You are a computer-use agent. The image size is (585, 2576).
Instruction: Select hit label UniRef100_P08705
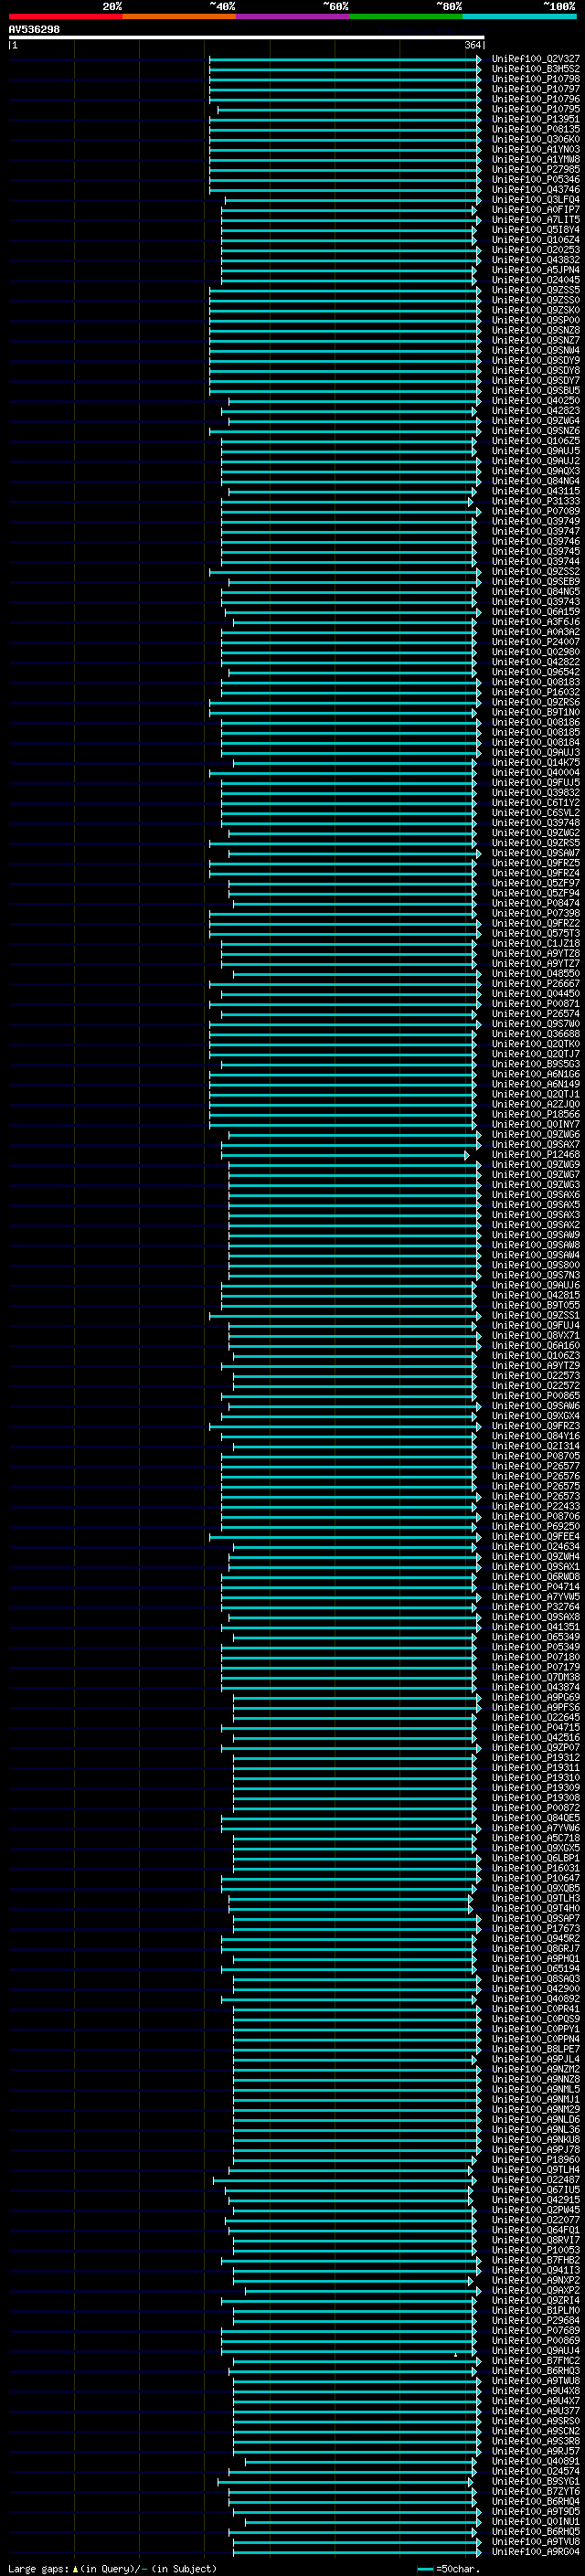pos(536,1456)
